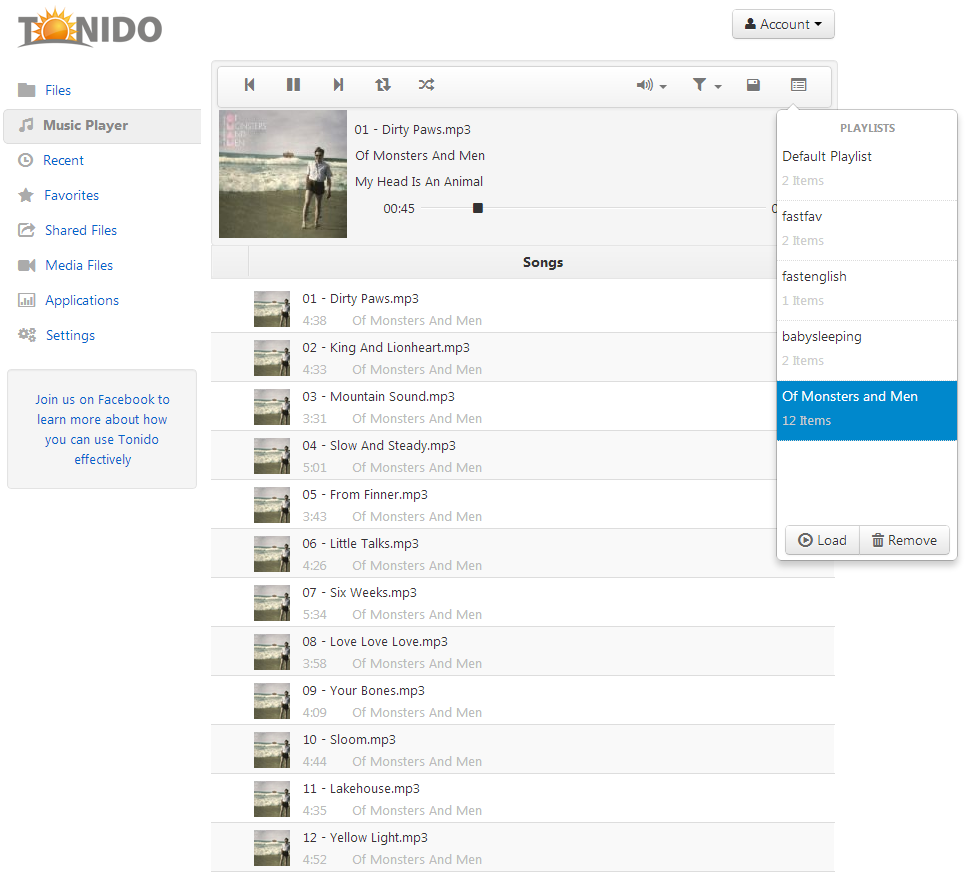Open the Account dropdown

783,24
